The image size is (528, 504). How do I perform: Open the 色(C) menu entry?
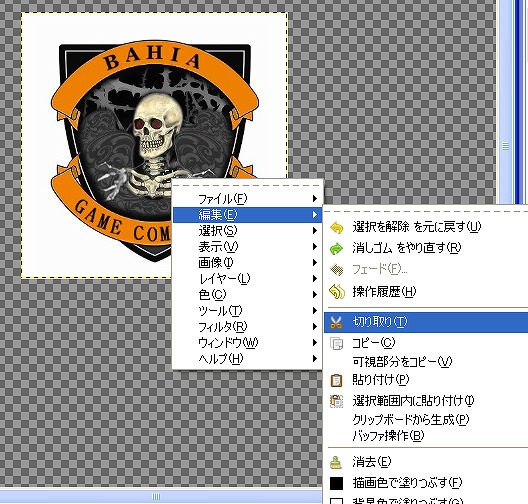pos(247,295)
